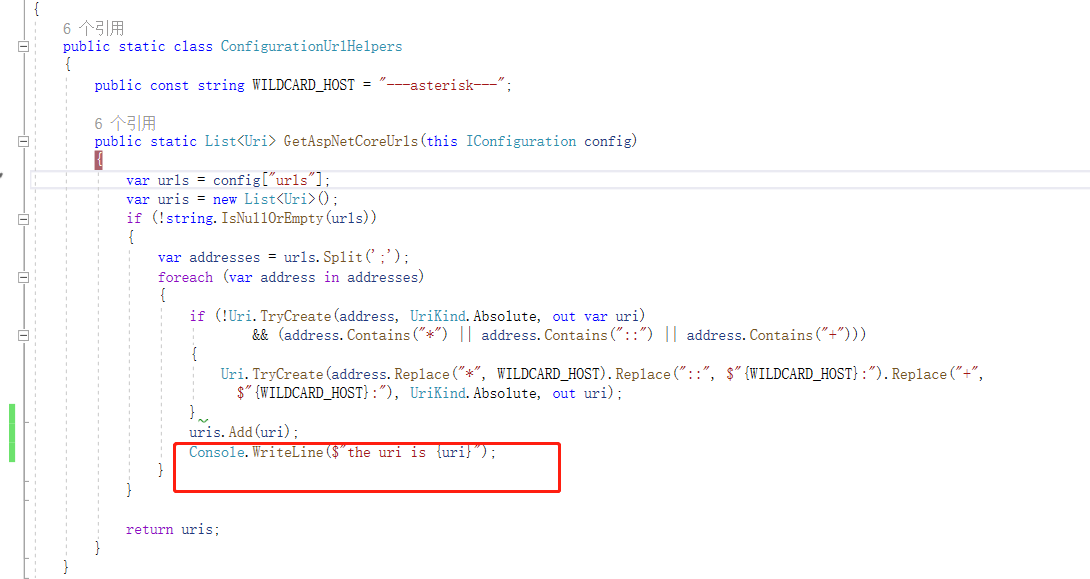
Task: Click UriKind.Absolute in the if condition
Action: [x=473, y=316]
